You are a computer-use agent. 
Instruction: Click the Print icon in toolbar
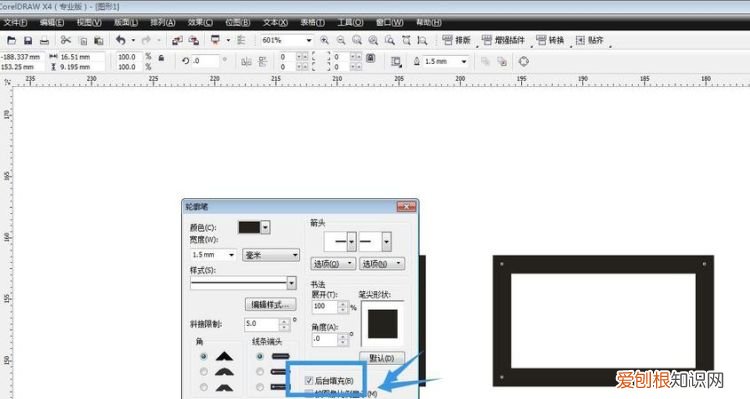pos(44,41)
